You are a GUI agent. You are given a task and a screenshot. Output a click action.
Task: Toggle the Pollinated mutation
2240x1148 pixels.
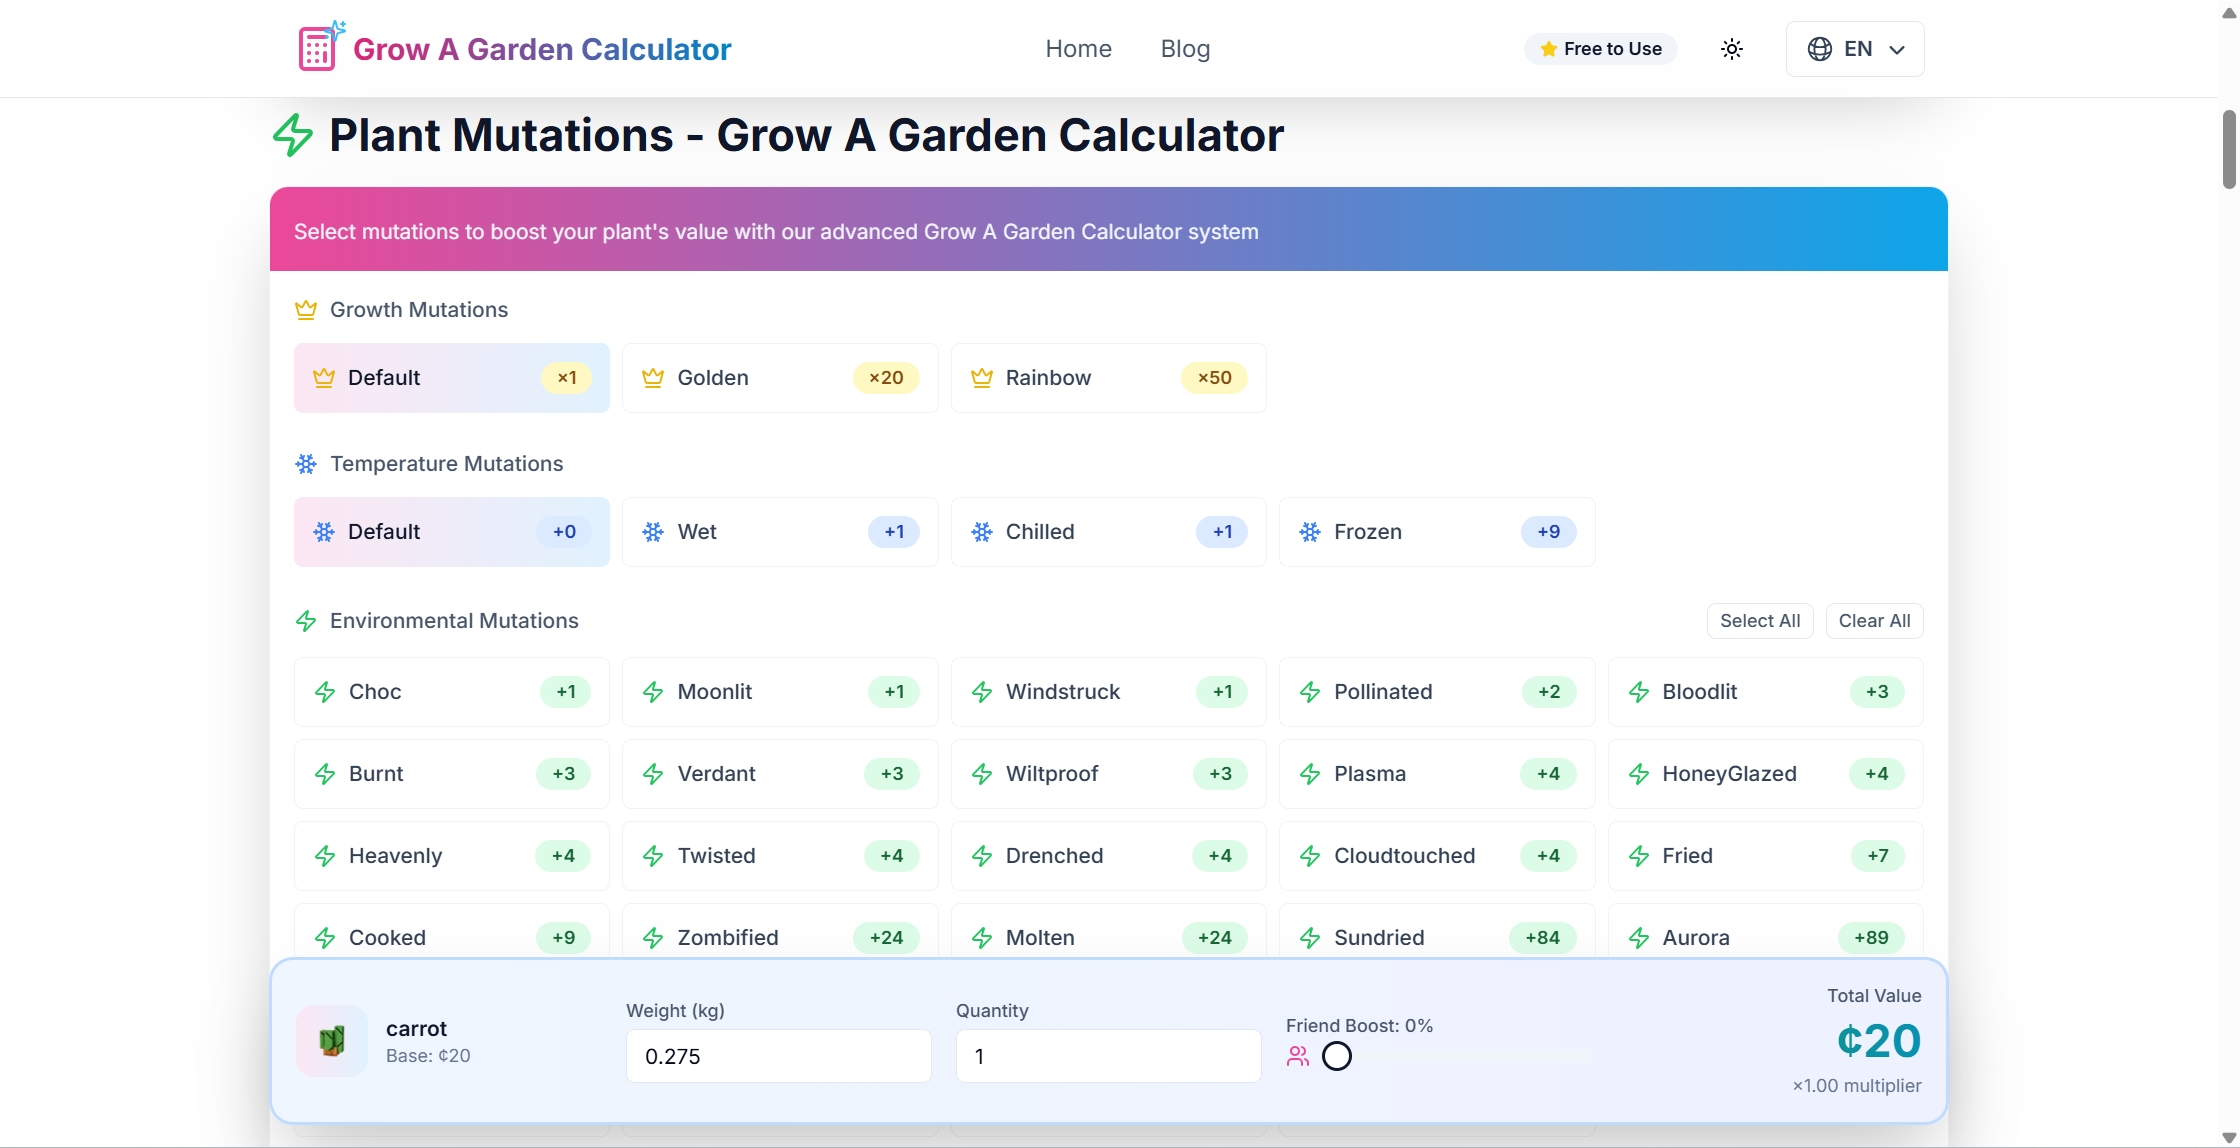click(x=1437, y=692)
